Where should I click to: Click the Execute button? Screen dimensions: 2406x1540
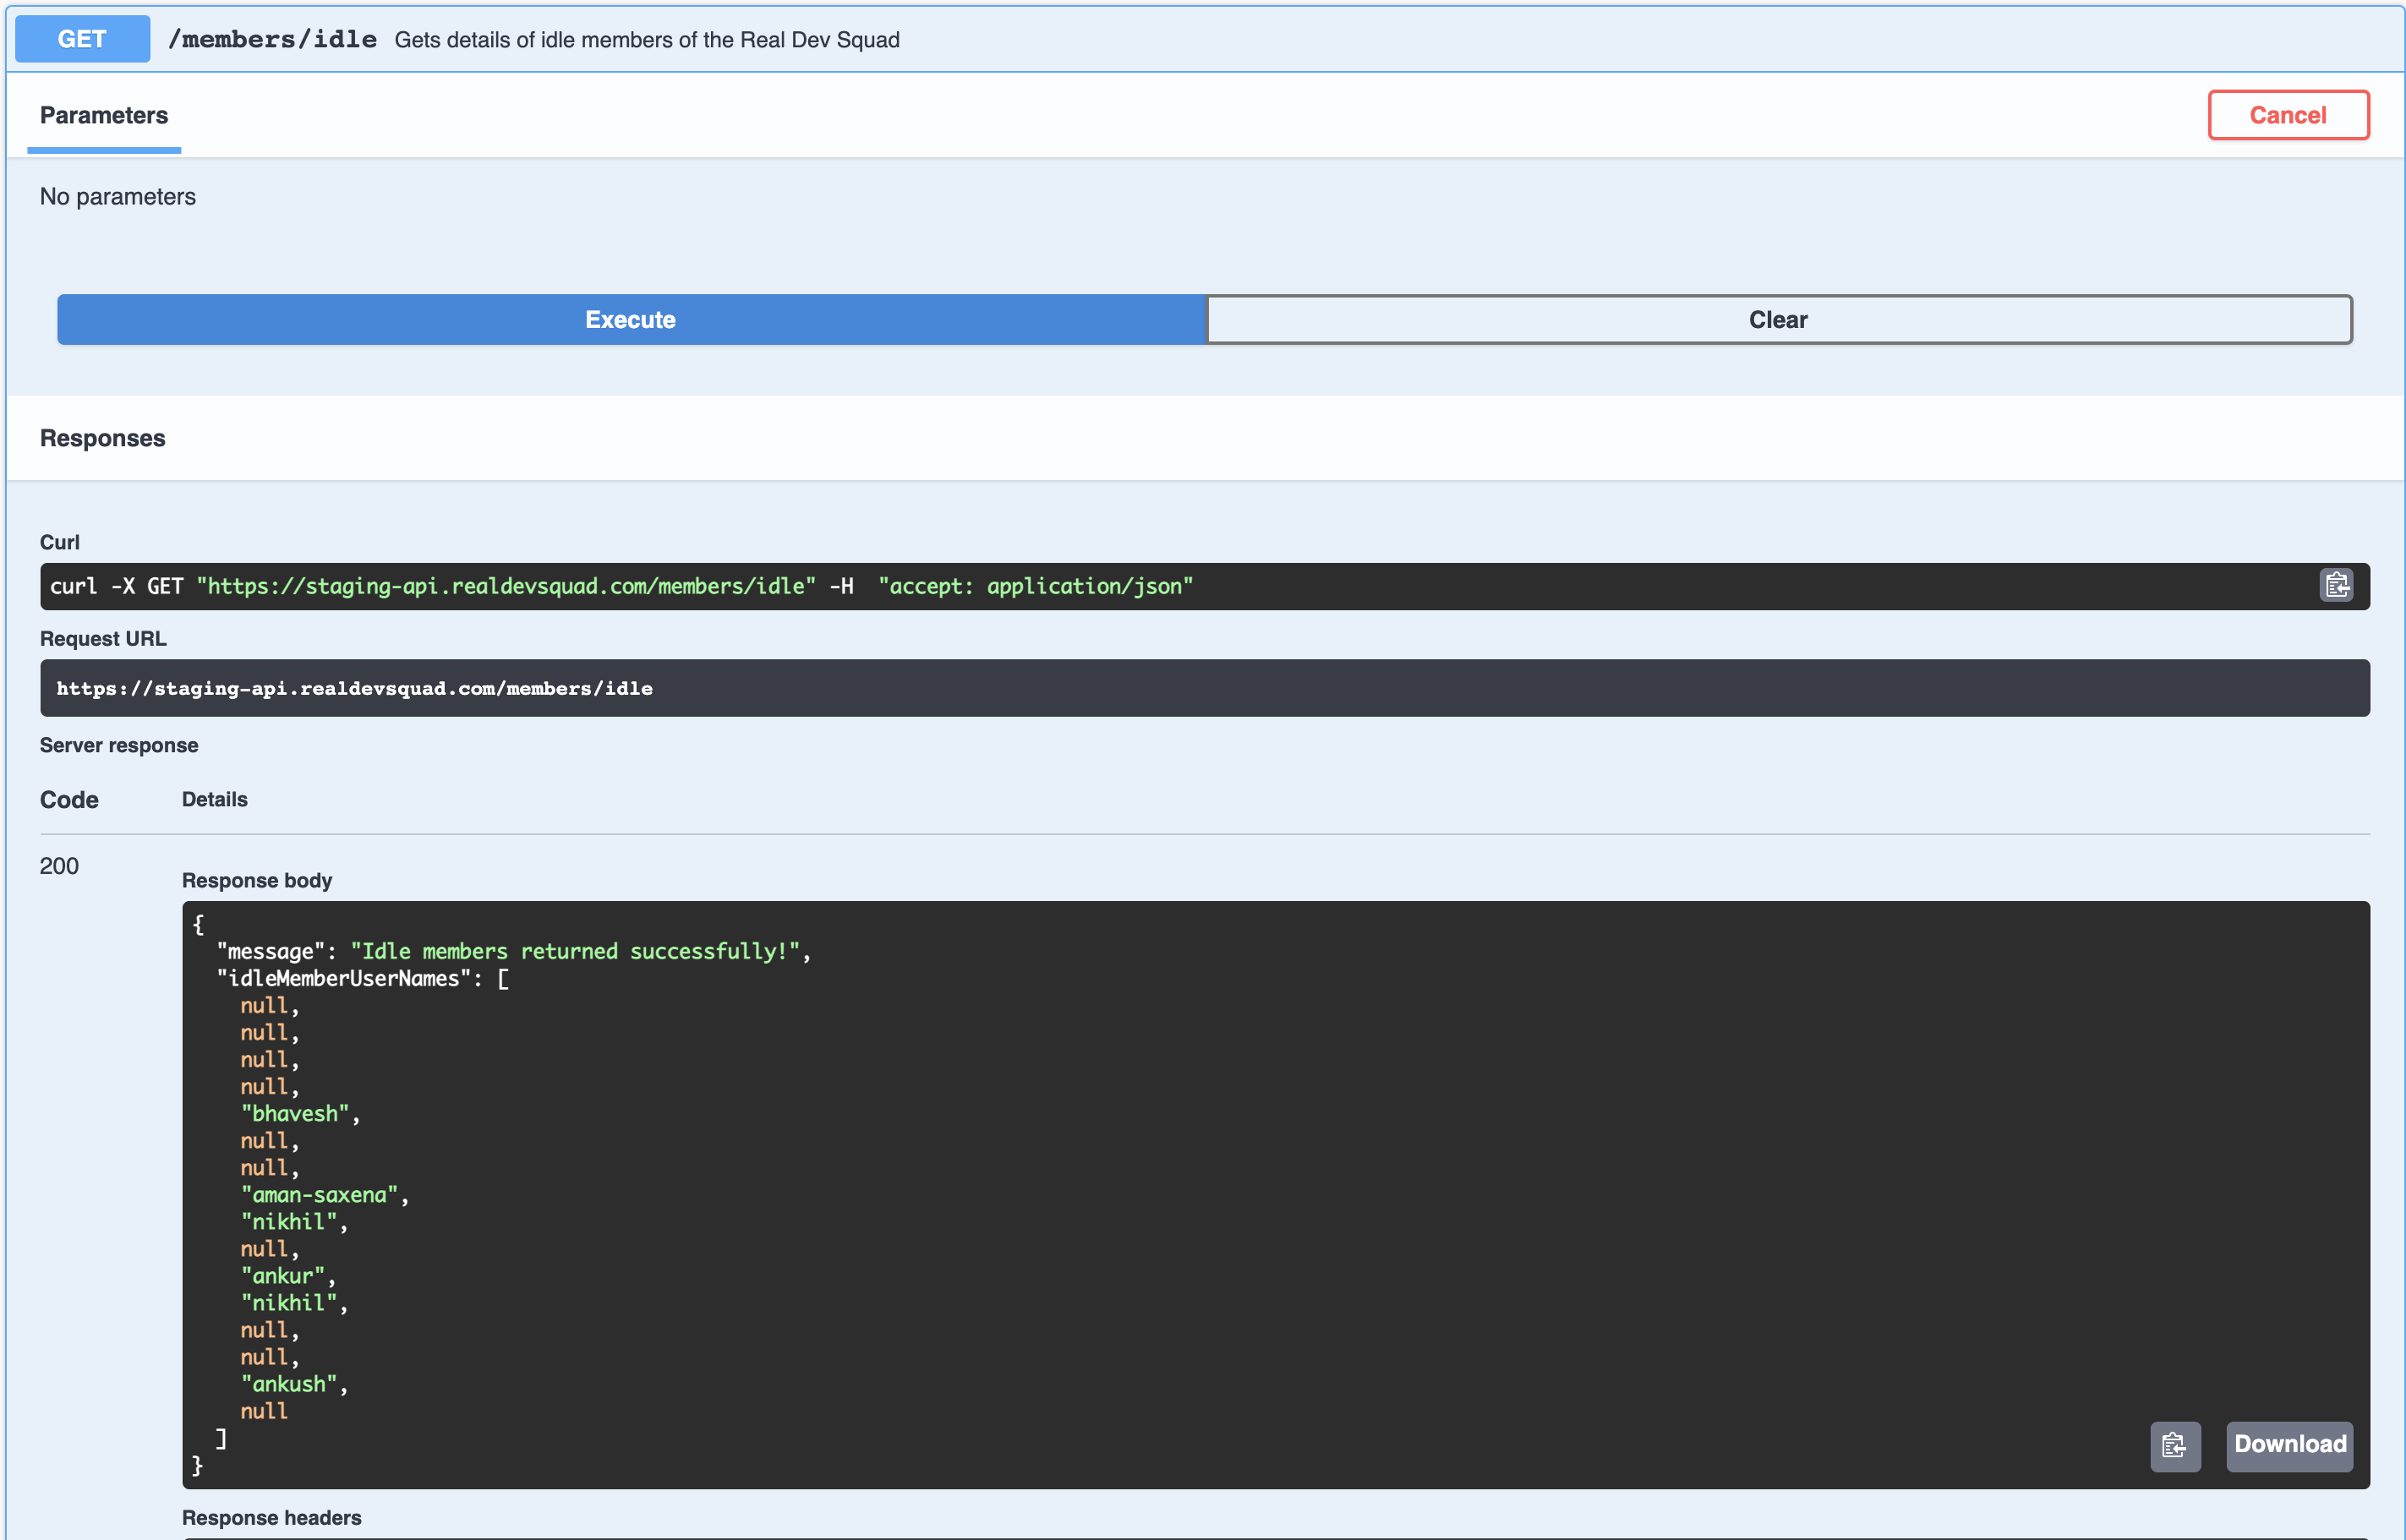pyautogui.click(x=631, y=320)
